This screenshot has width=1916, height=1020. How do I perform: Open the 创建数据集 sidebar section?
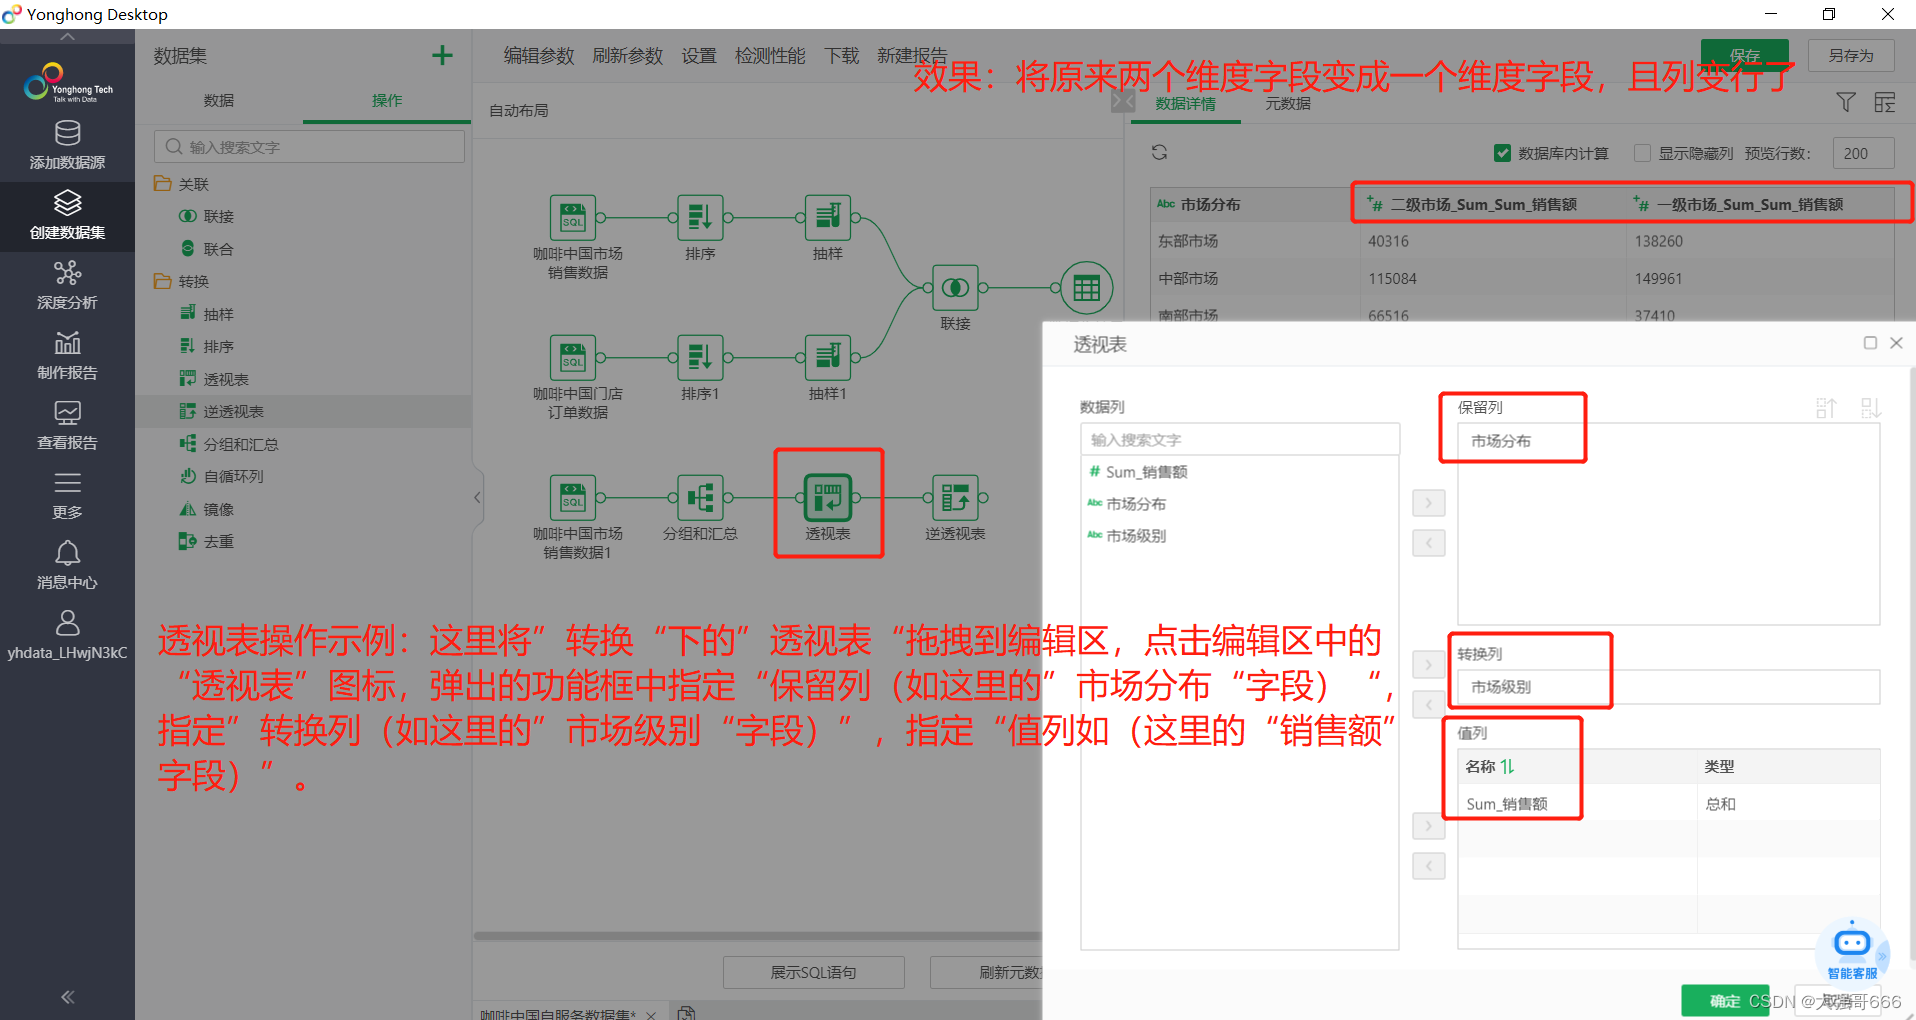click(67, 216)
